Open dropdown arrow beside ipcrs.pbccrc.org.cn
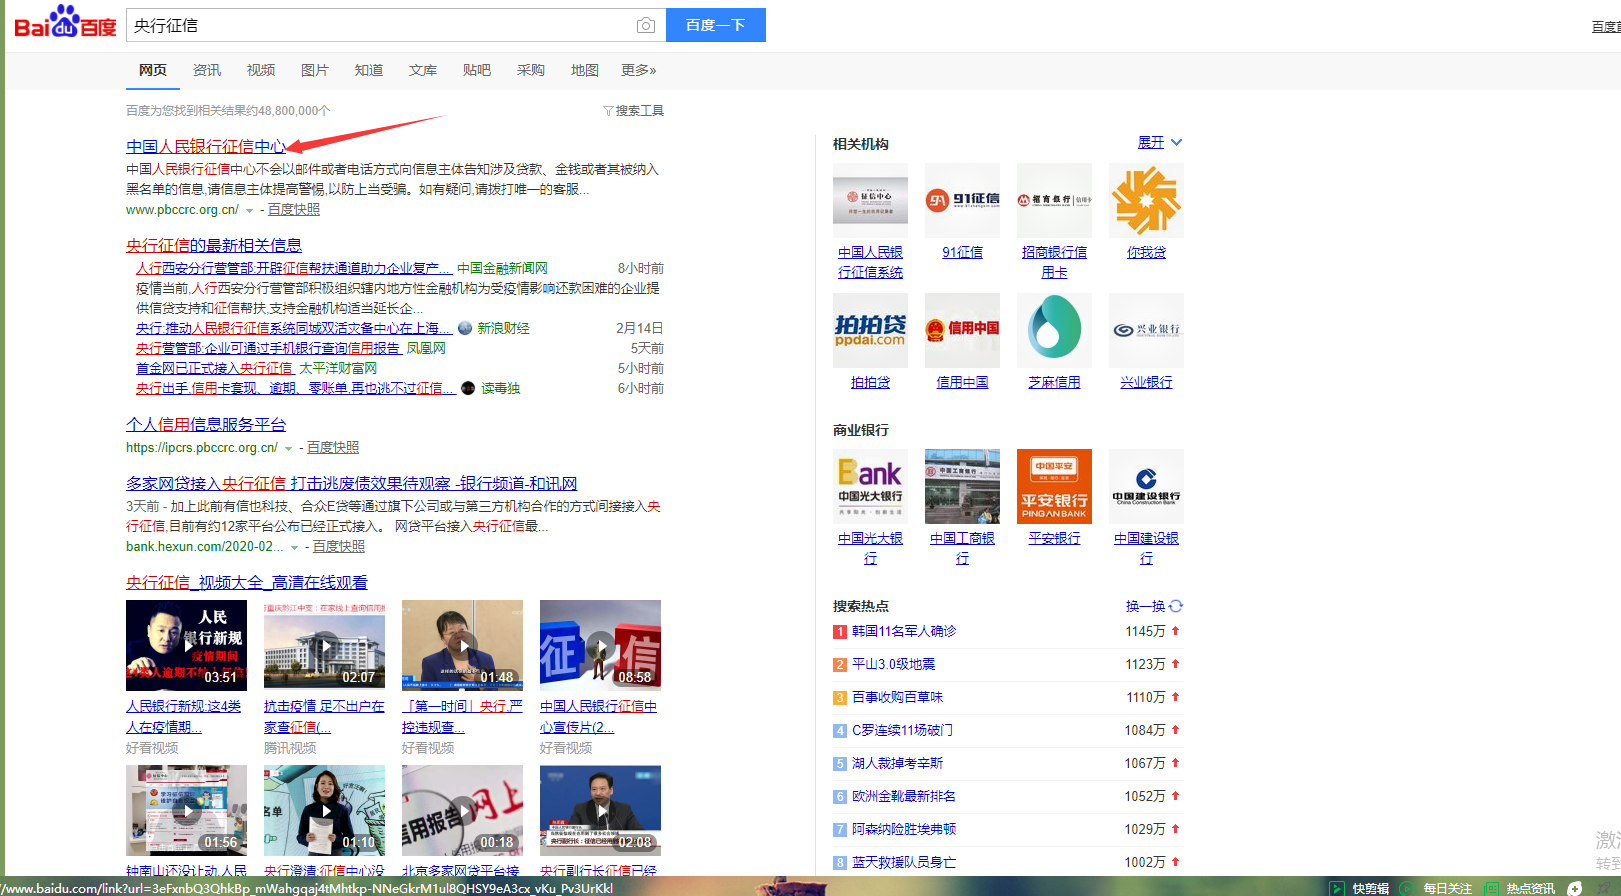1621x896 pixels. 289,449
